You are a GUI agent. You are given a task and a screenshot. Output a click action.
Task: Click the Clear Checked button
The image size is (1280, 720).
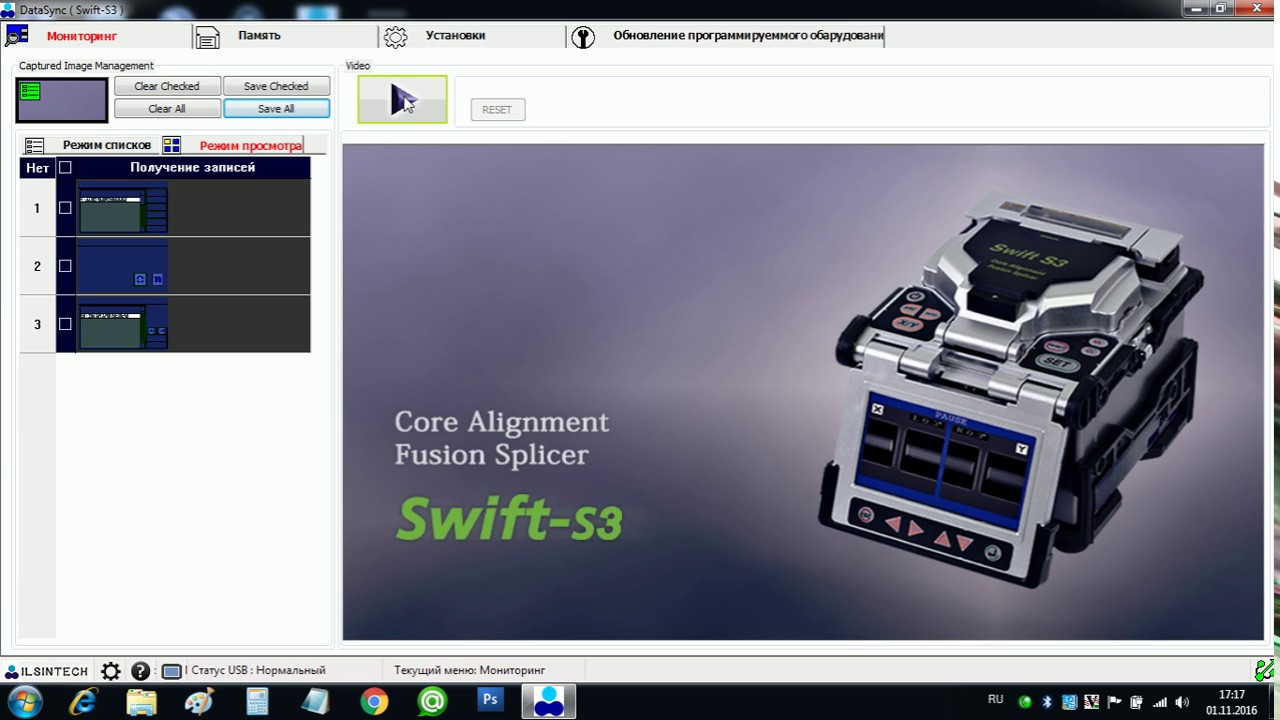pyautogui.click(x=167, y=86)
